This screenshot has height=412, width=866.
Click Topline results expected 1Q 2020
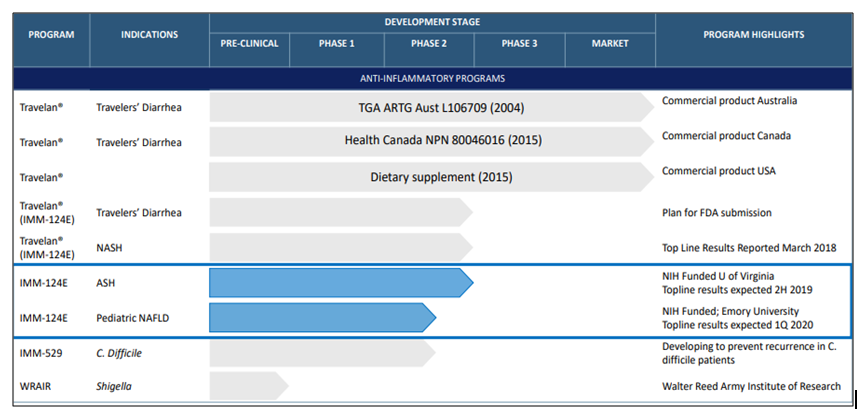pyautogui.click(x=737, y=325)
